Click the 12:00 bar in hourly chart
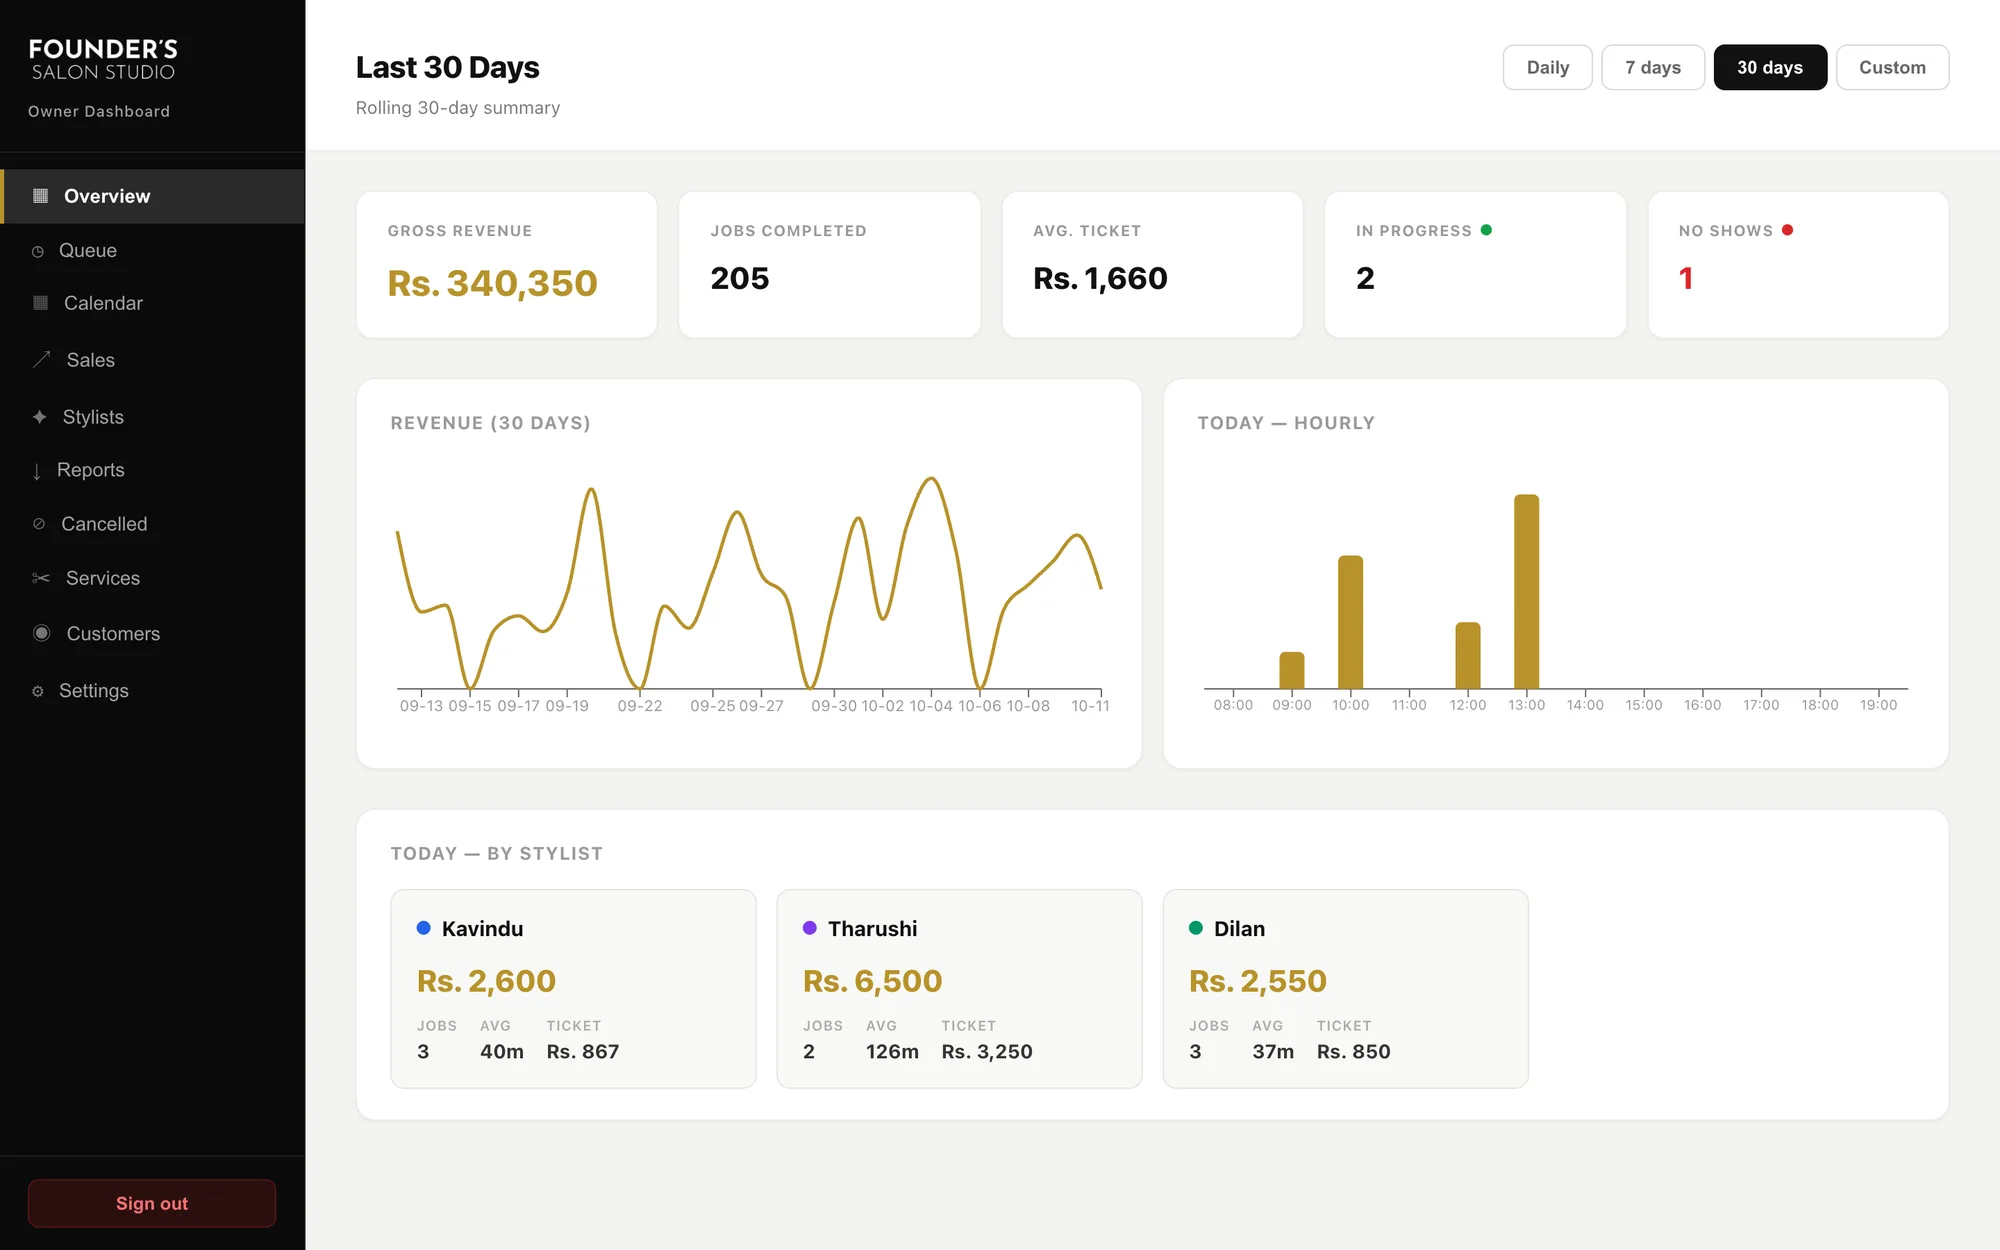 coord(1468,655)
